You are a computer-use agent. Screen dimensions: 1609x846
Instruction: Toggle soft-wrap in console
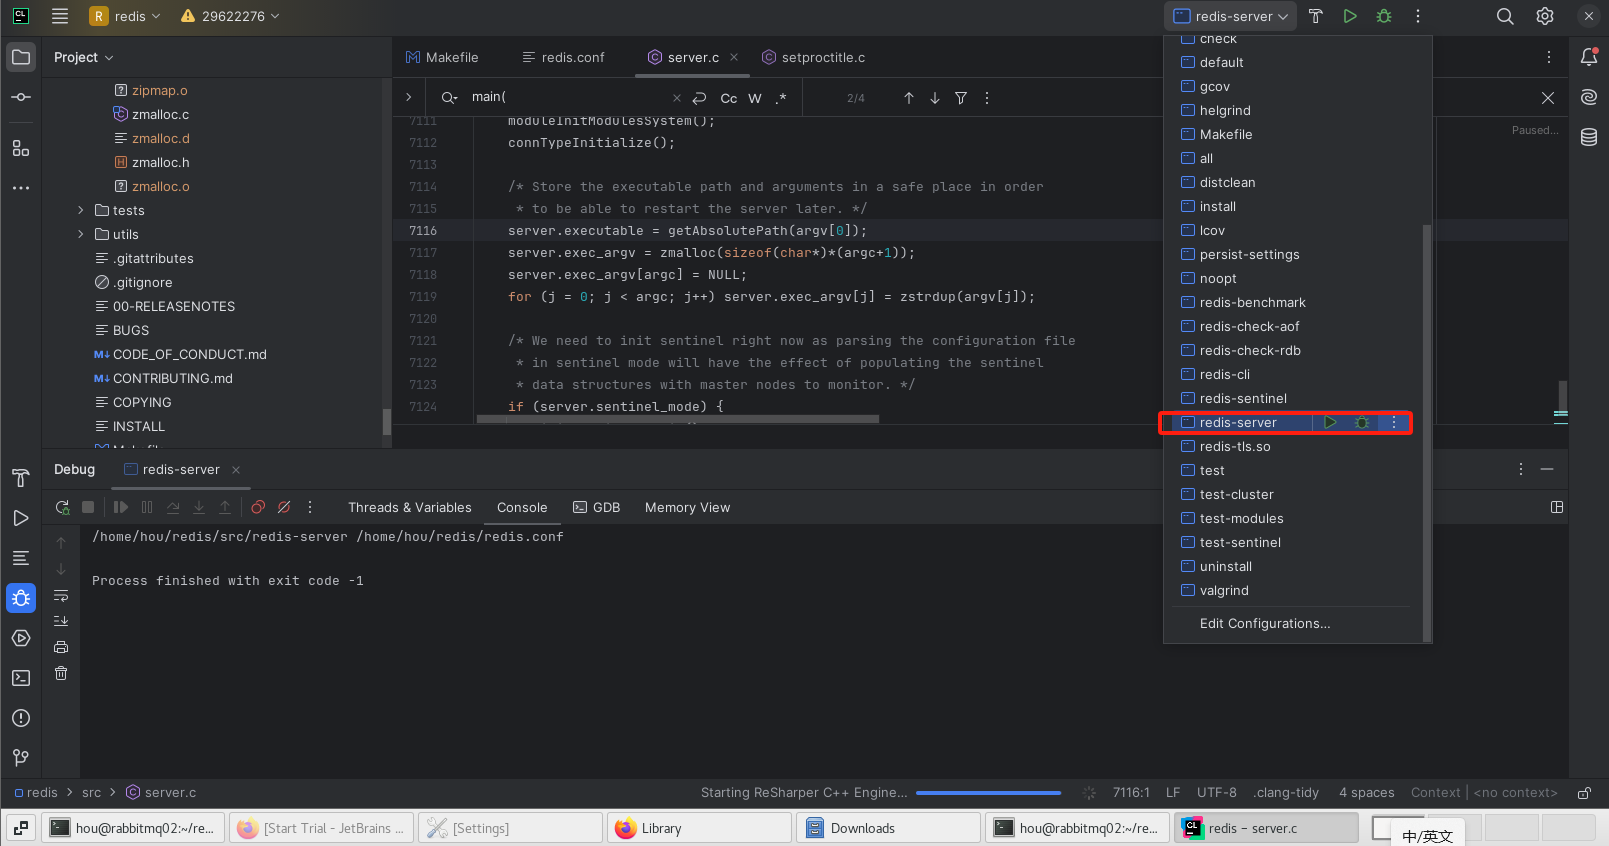tap(61, 595)
